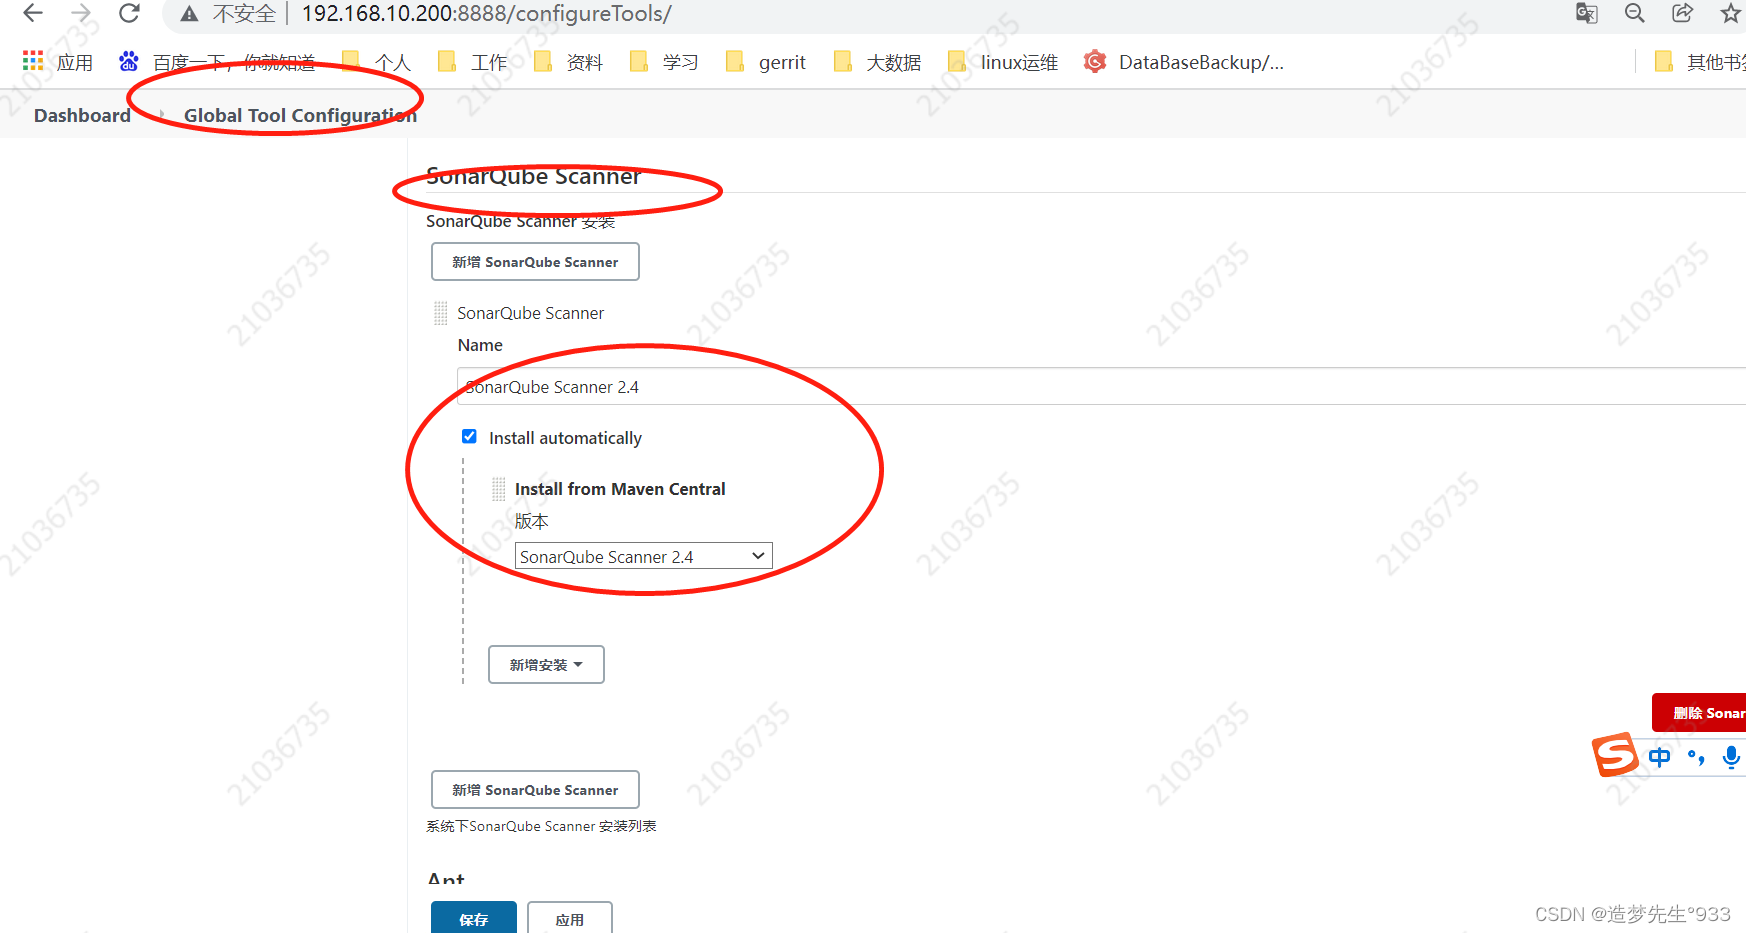The width and height of the screenshot is (1746, 933).
Task: Click the not-secure warning triangle icon
Action: [x=189, y=14]
